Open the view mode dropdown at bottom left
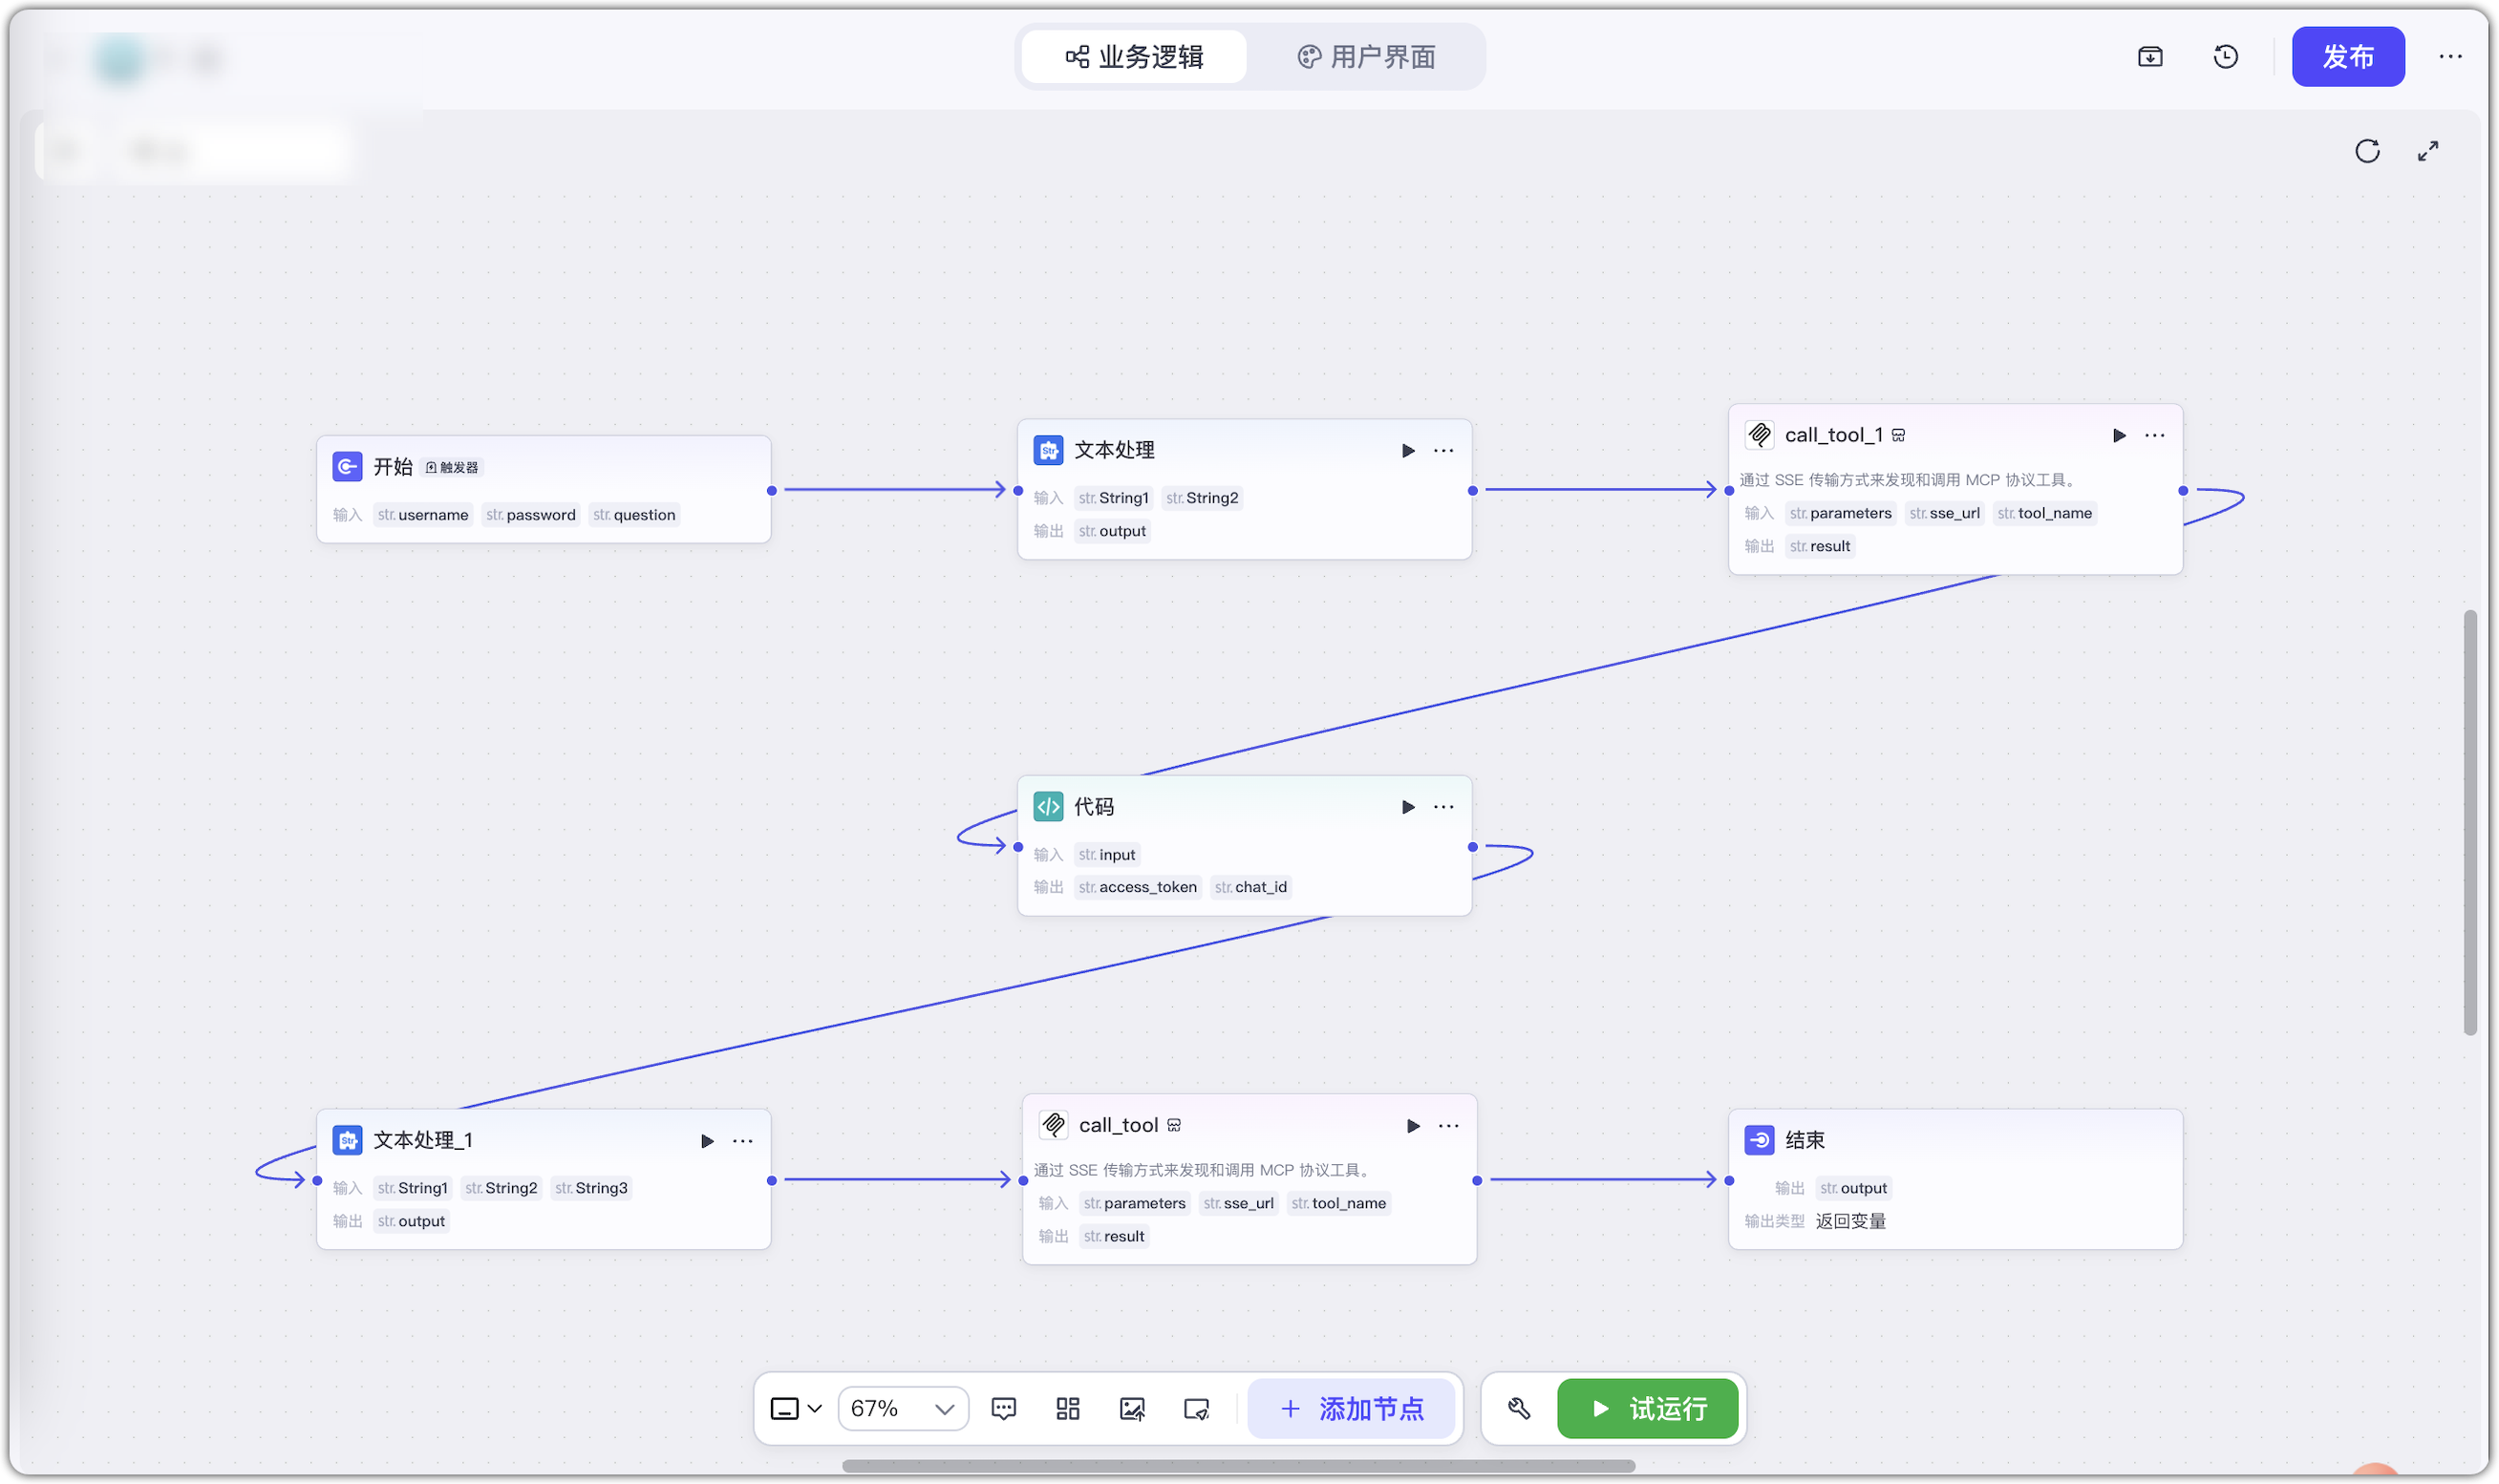Screen dimensions: 2499x1484 click(x=794, y=1408)
